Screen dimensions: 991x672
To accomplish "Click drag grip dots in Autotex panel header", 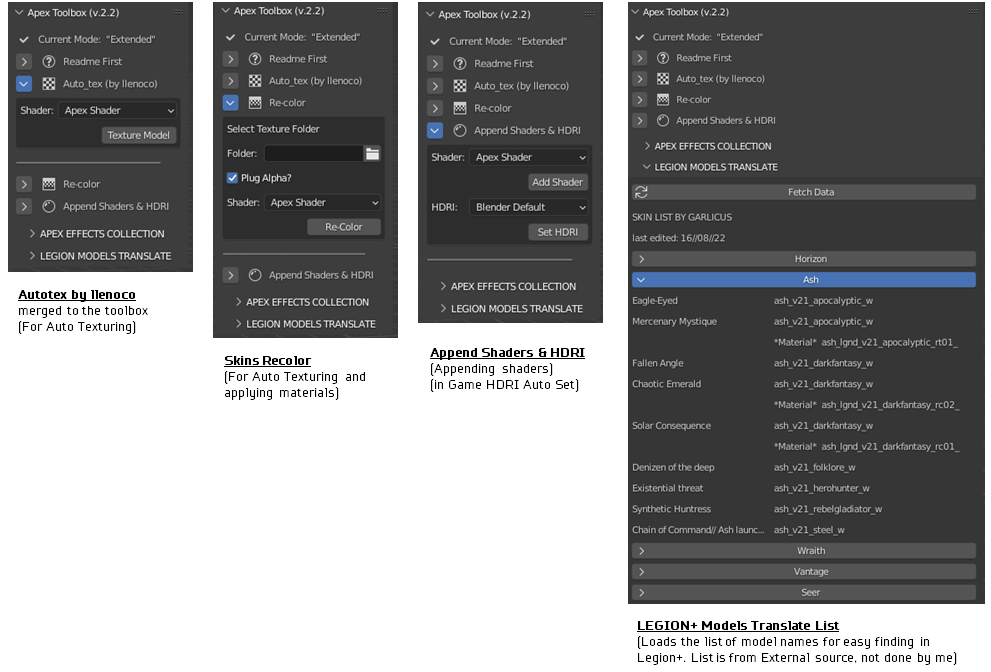I will pos(178,12).
